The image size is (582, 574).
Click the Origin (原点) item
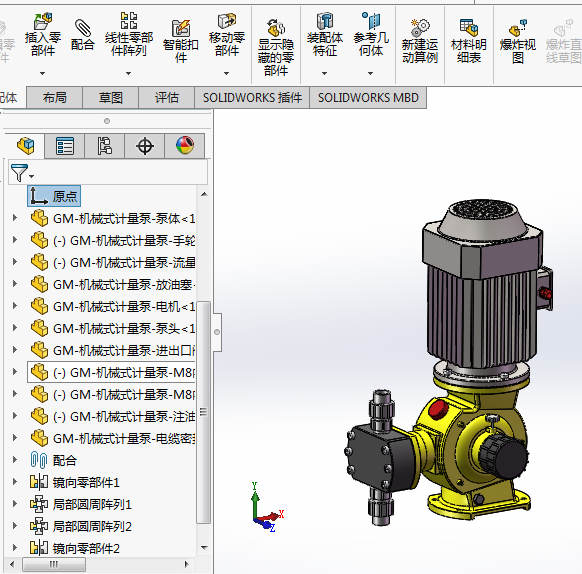(54, 196)
